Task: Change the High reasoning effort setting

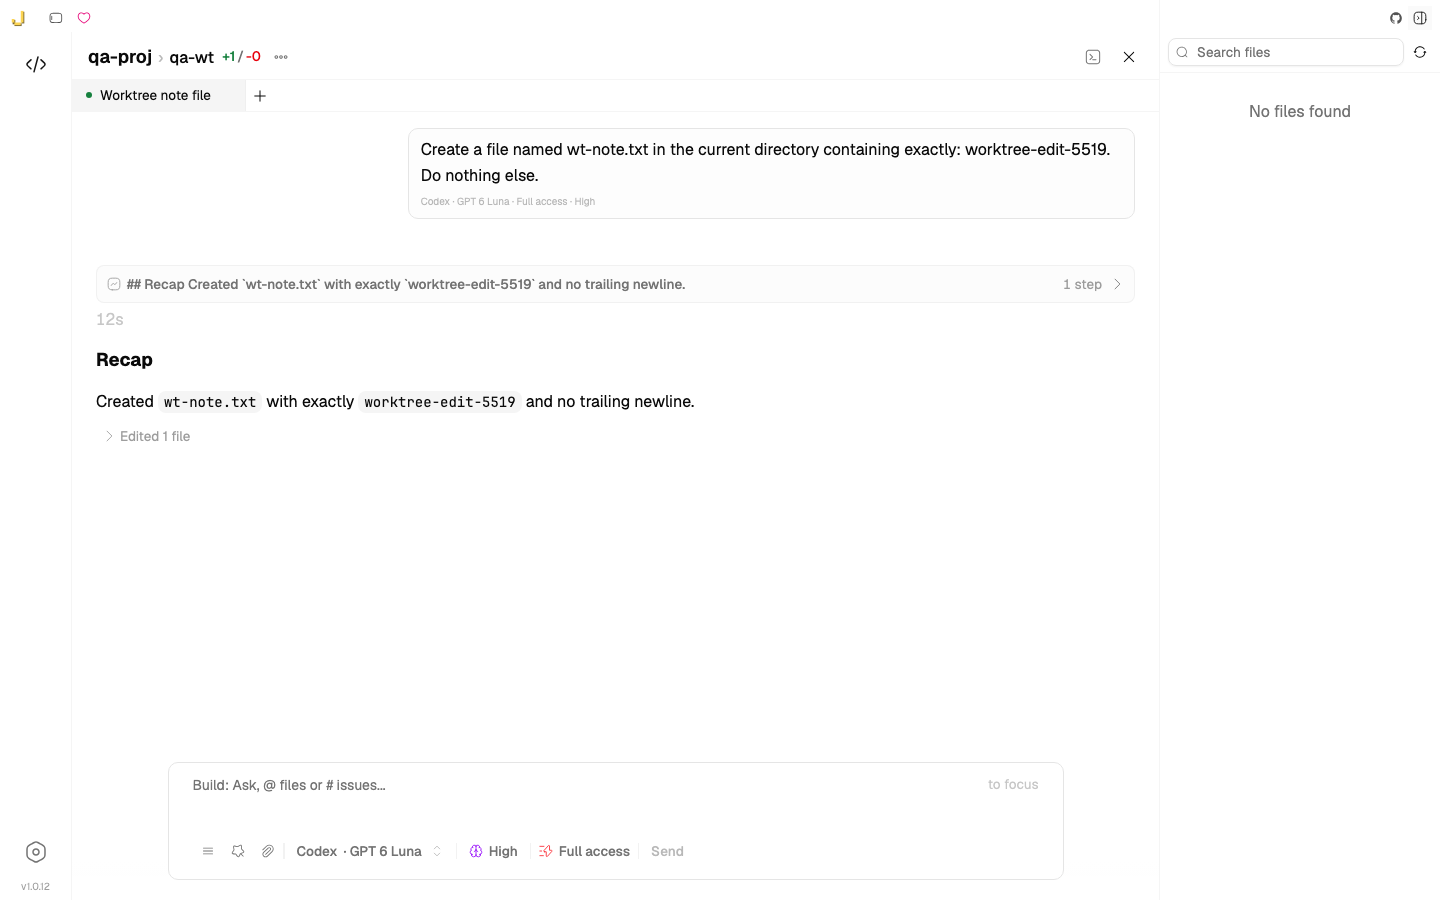Action: (494, 851)
